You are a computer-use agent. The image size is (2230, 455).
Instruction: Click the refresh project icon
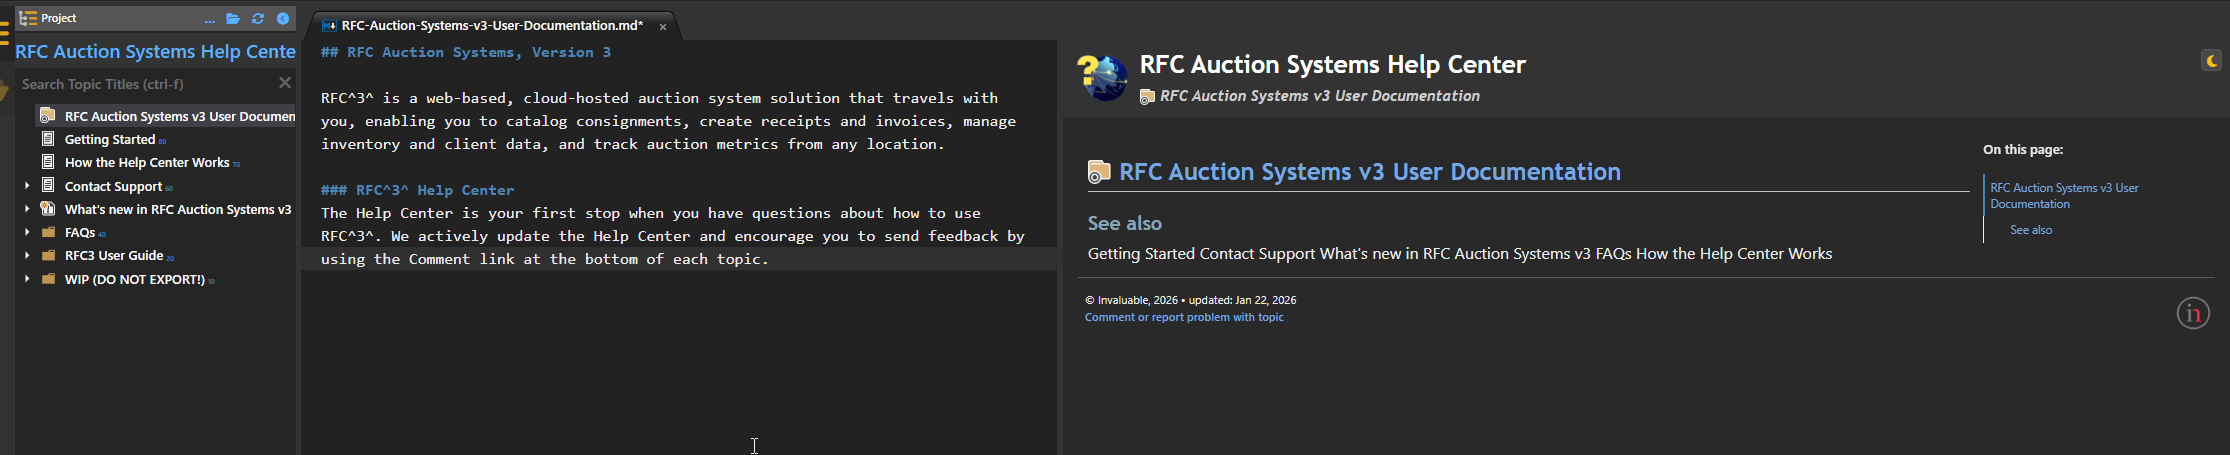pos(258,18)
